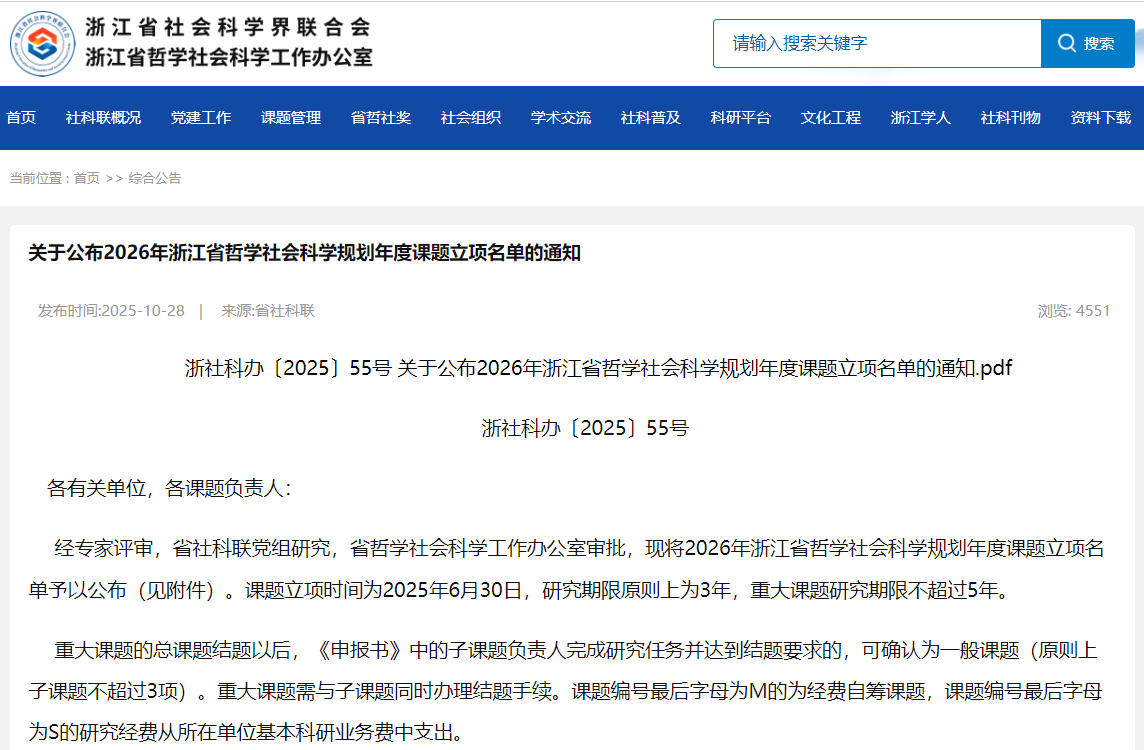Focus the 请输入搜索关键字 search field

click(x=876, y=43)
